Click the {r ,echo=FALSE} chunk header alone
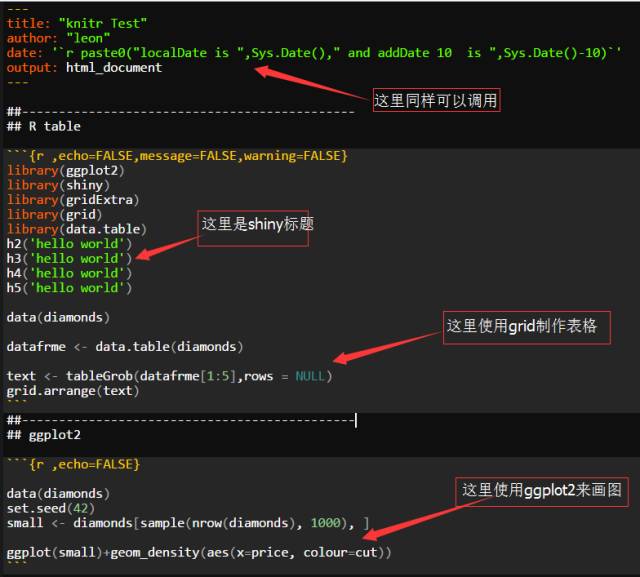The height and width of the screenshot is (577, 640). point(73,464)
